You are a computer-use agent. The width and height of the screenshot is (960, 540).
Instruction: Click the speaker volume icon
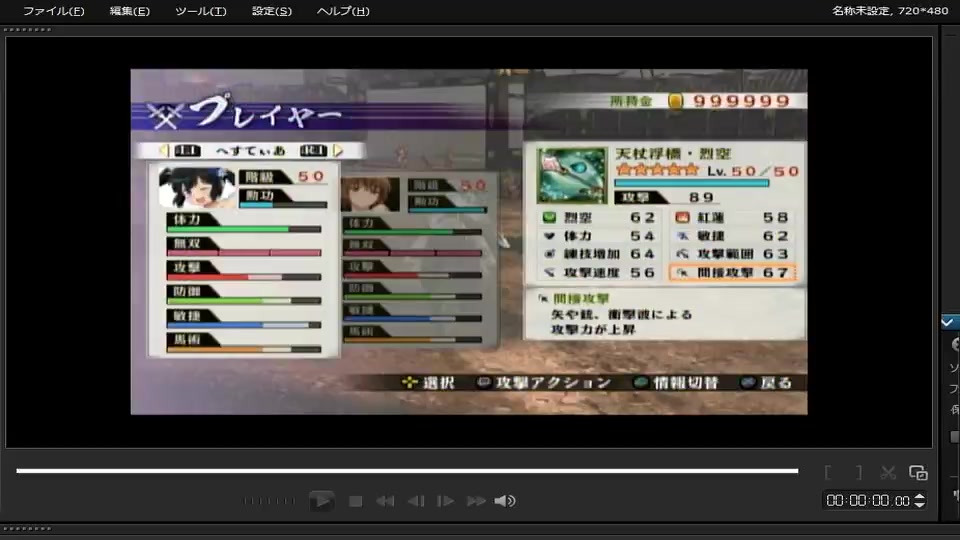[505, 501]
